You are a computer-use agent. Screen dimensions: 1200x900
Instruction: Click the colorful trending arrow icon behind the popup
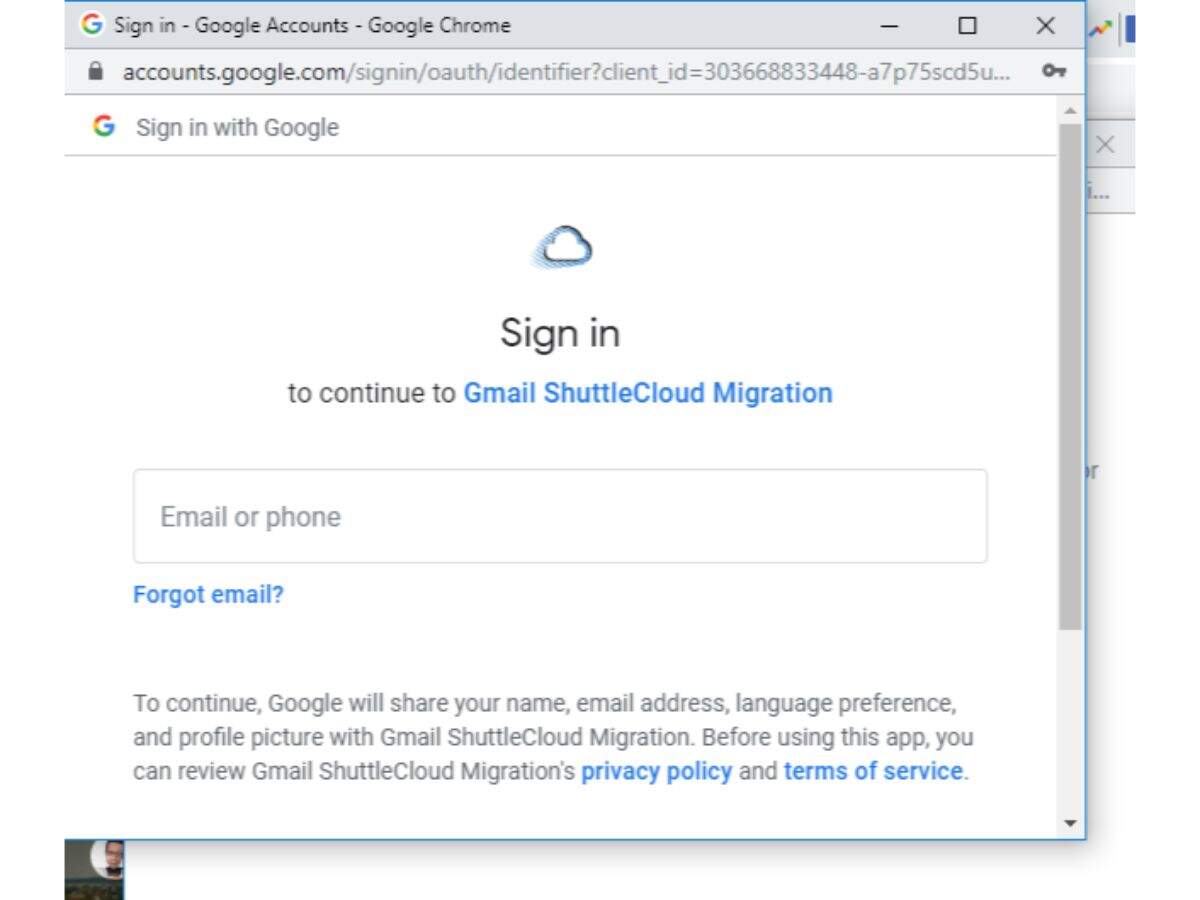pyautogui.click(x=1100, y=29)
